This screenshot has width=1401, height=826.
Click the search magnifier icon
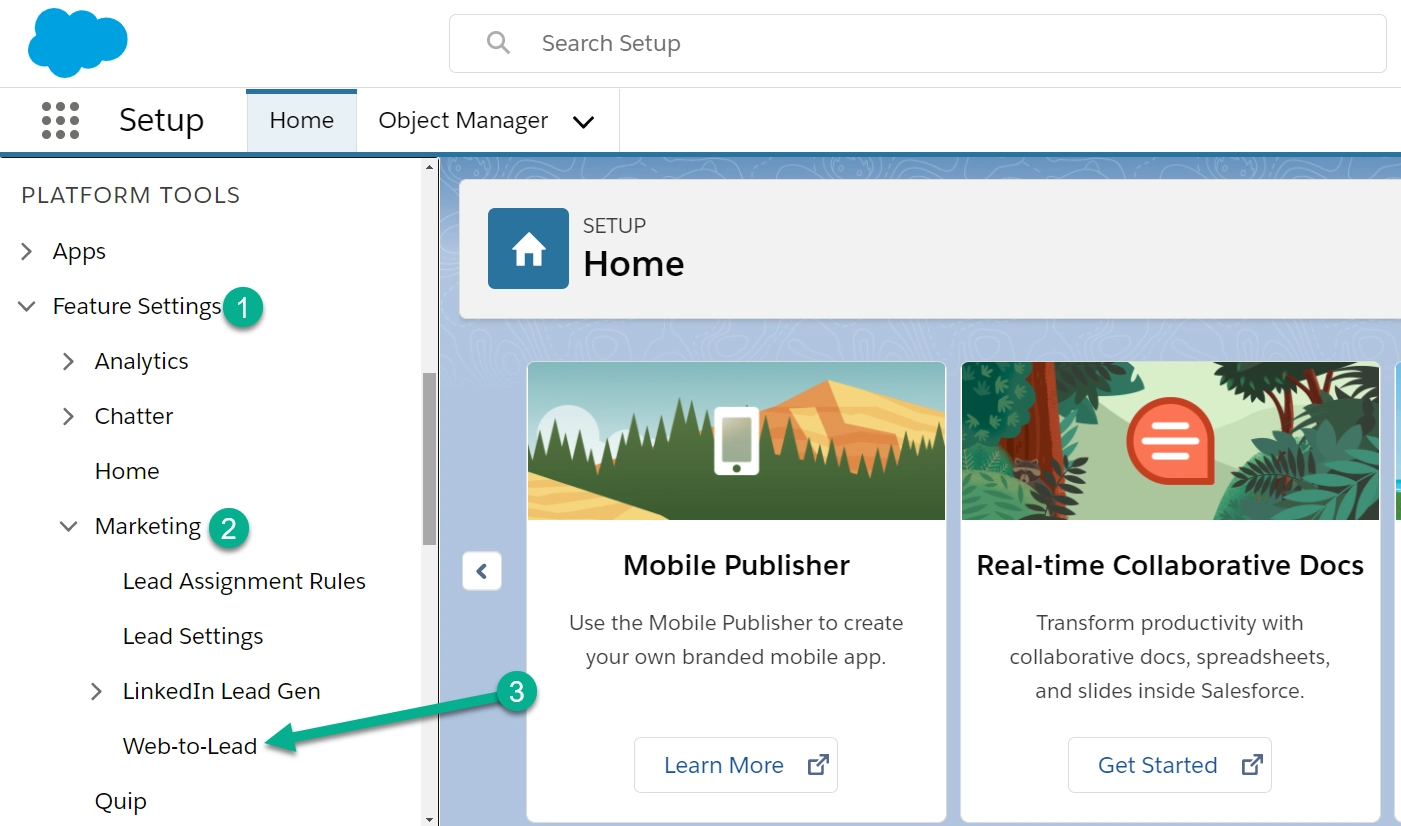[498, 43]
